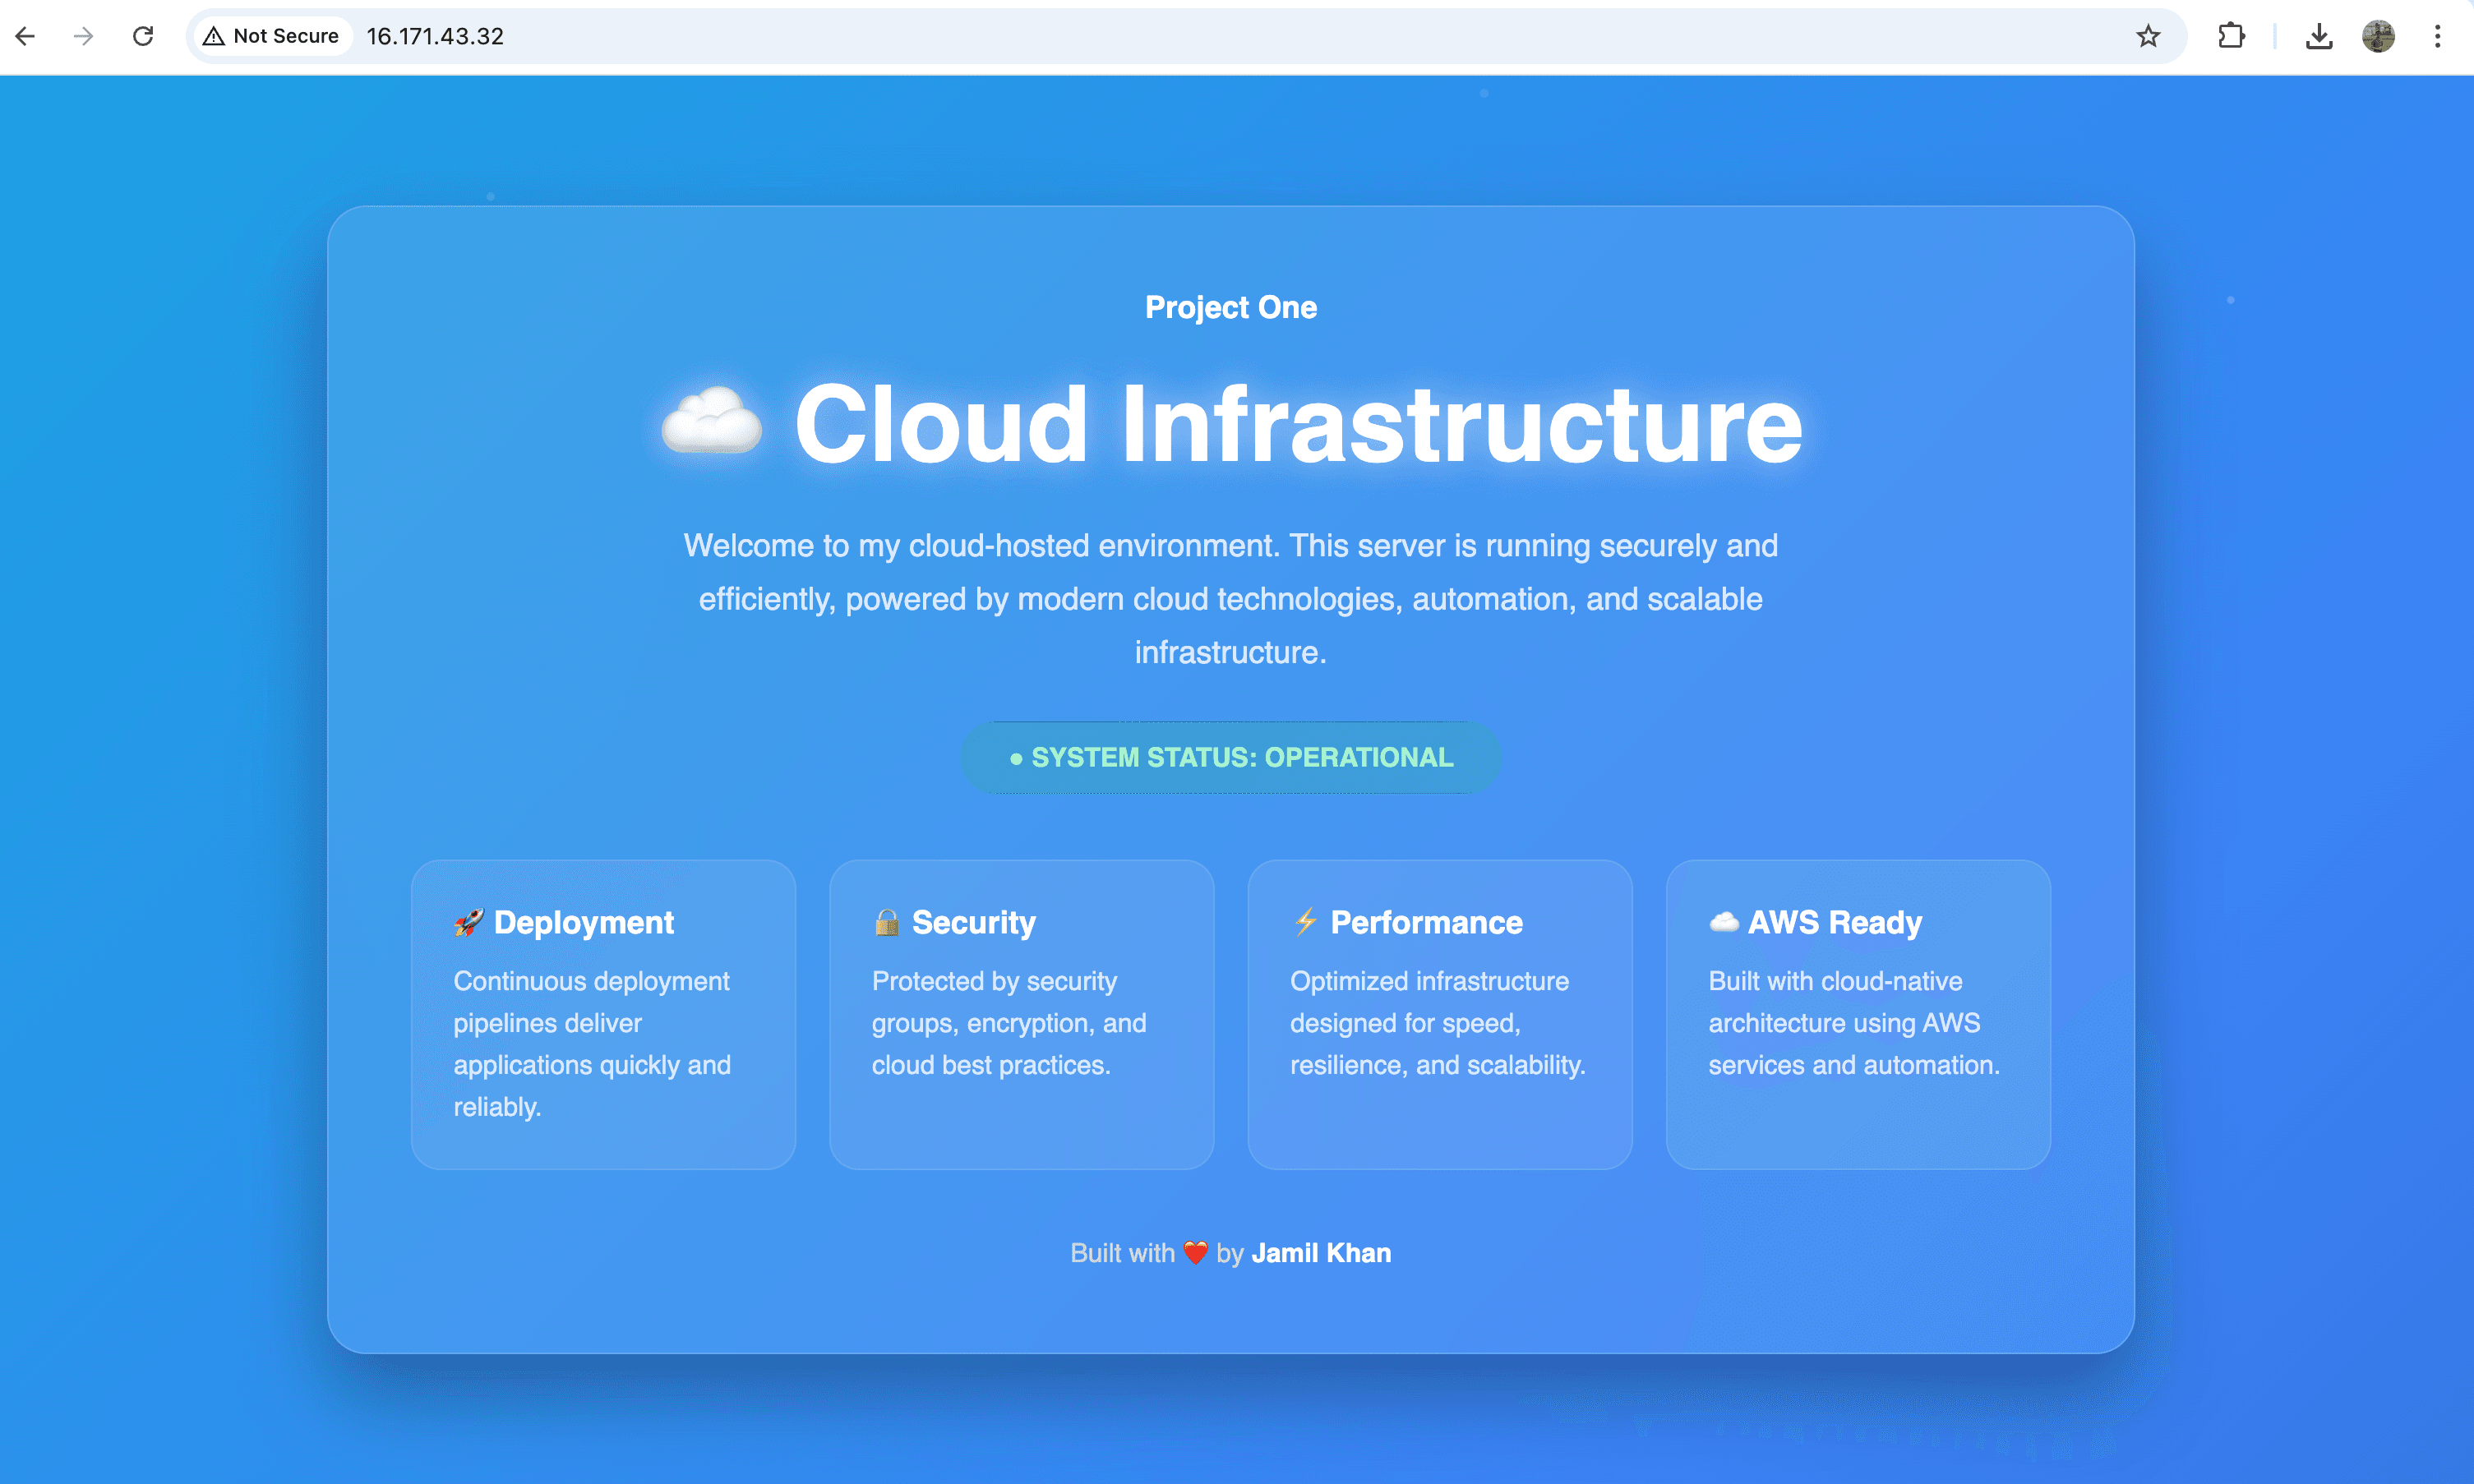Screen dimensions: 2474x1484
Task: Click the 'Optimized infrastructure designed for speed' text
Action: (x=1438, y=1023)
